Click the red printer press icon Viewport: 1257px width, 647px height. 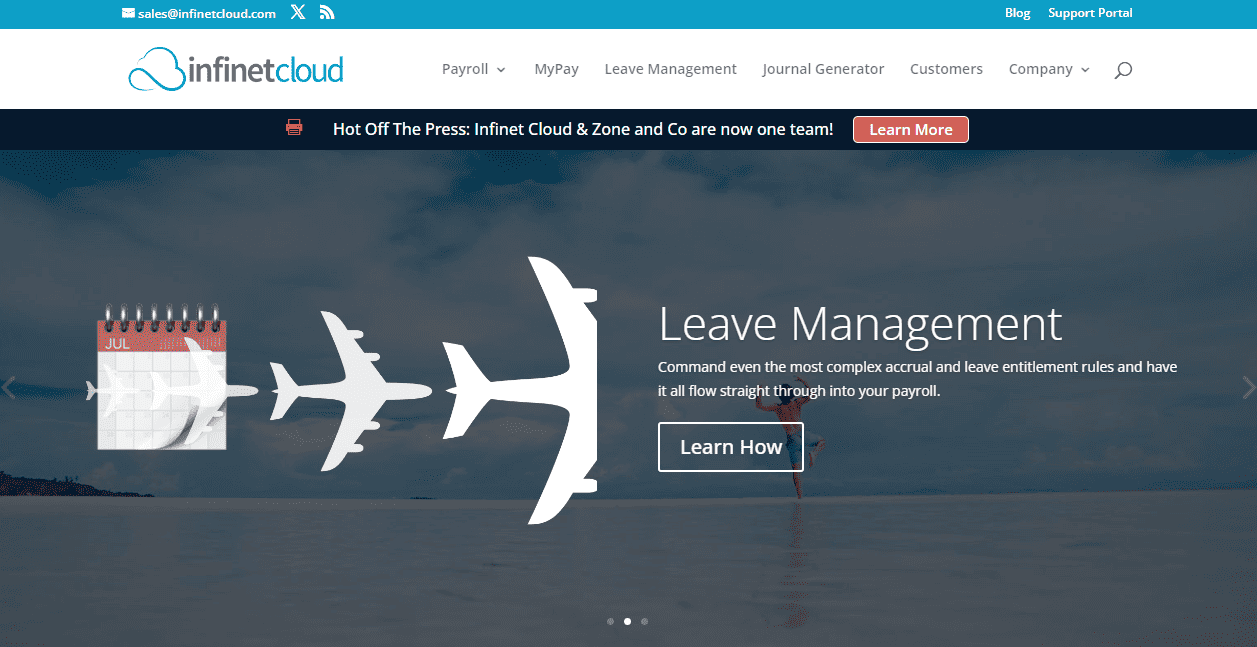294,128
